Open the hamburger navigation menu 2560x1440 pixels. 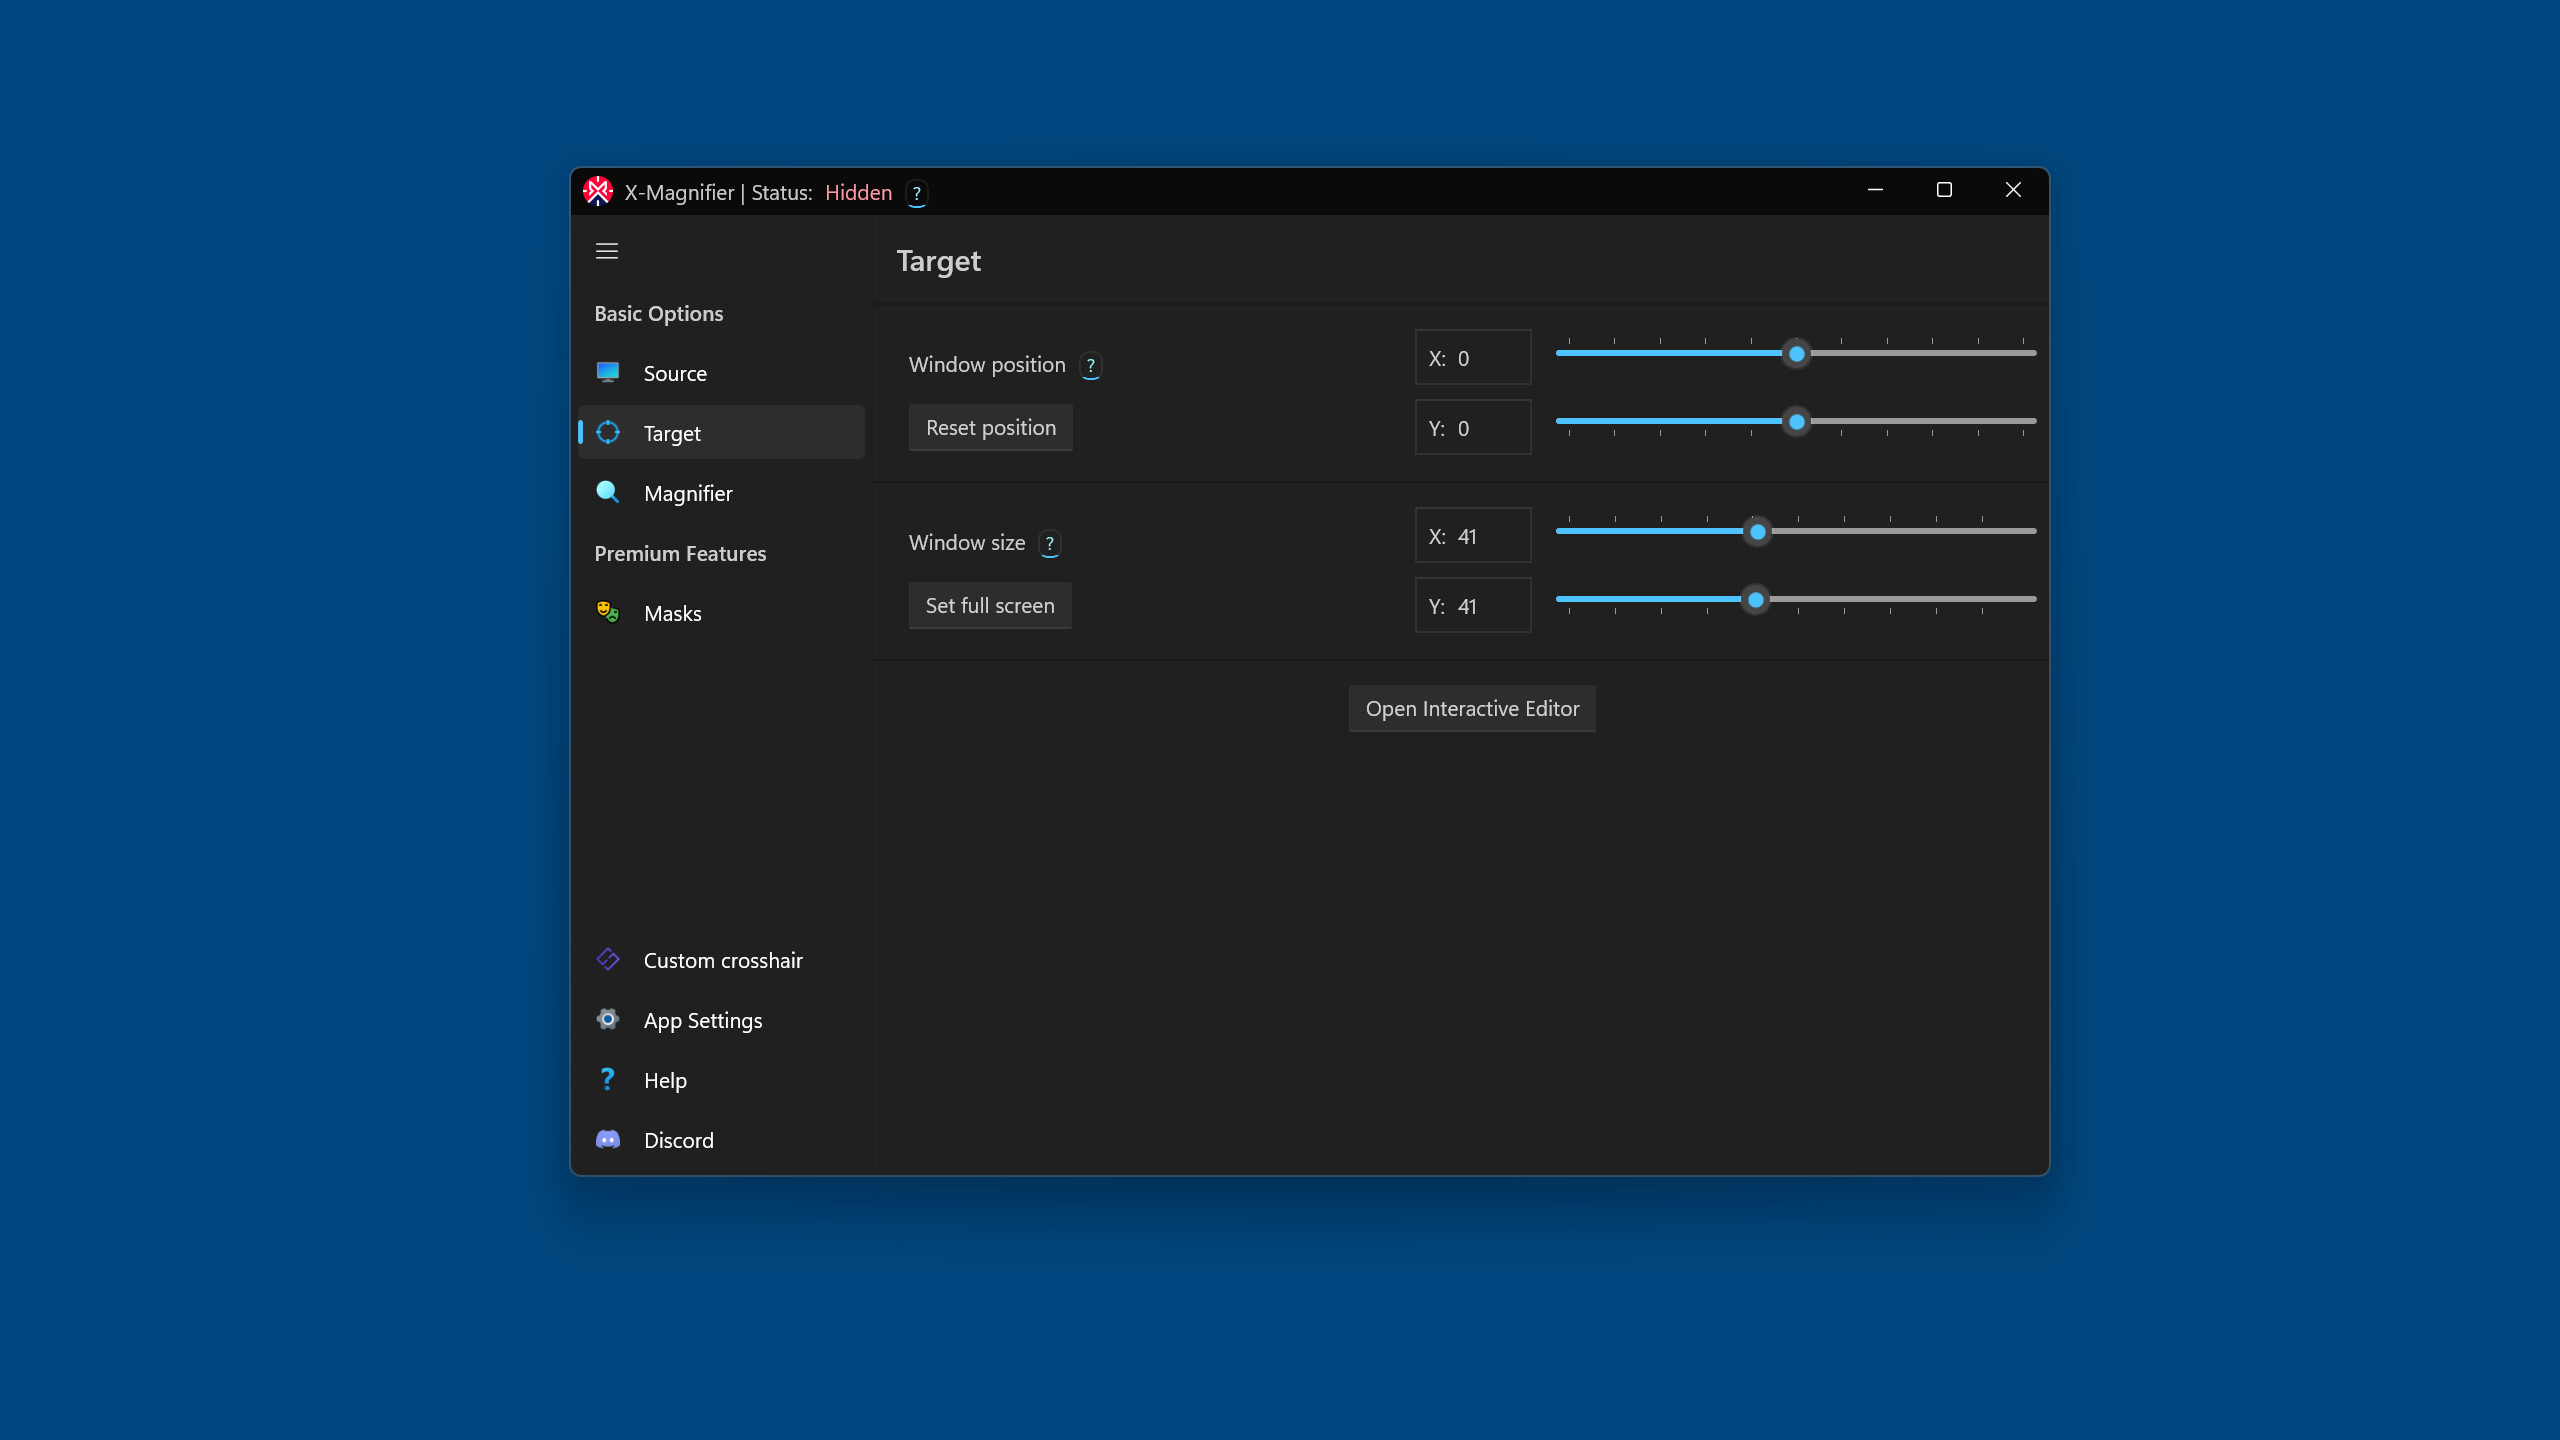click(607, 251)
